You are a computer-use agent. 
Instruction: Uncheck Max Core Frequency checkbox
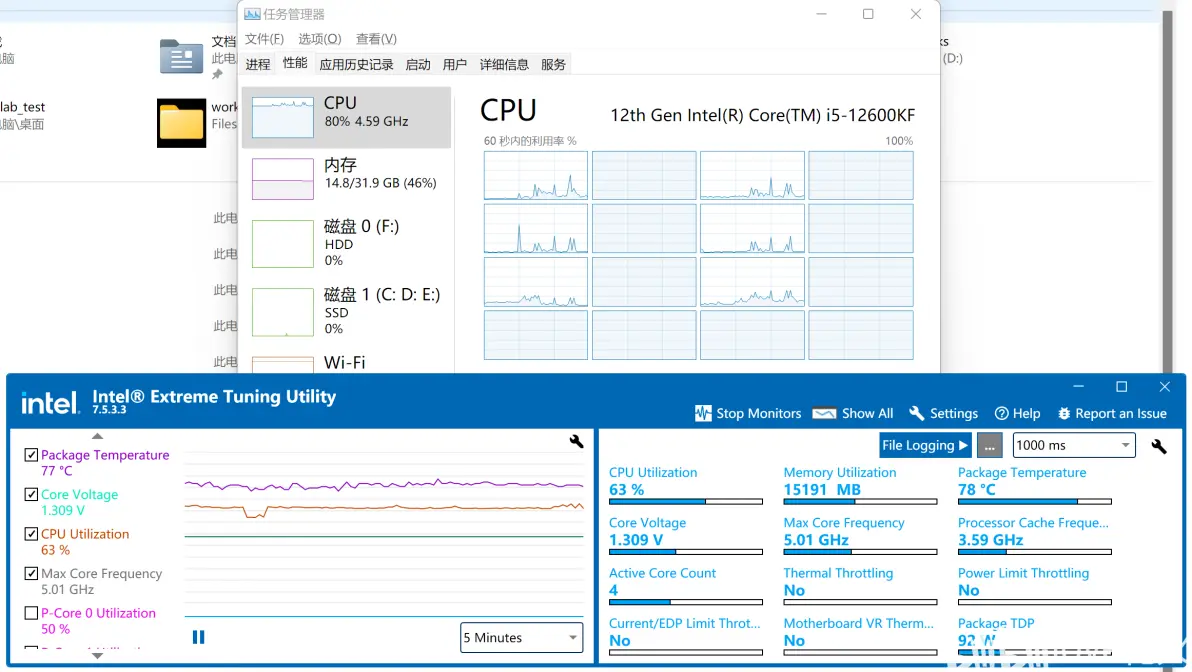point(31,573)
